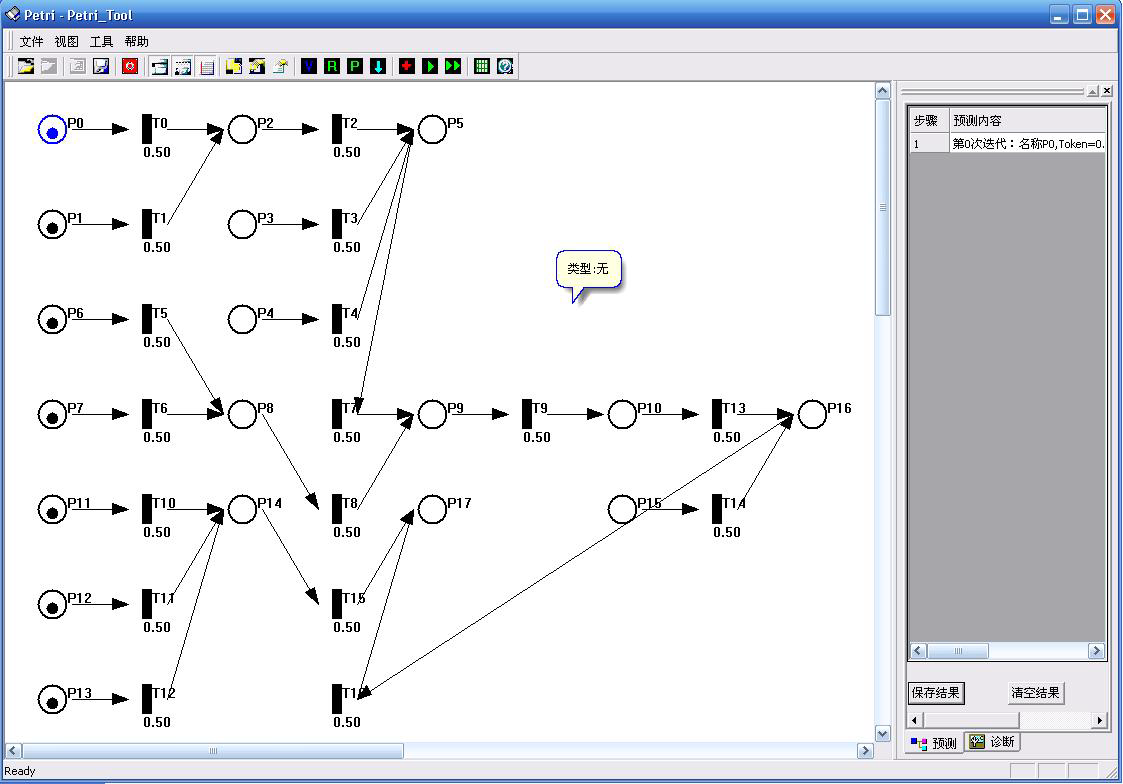Click the floppy disk save icon
The image size is (1123, 784).
tap(101, 66)
